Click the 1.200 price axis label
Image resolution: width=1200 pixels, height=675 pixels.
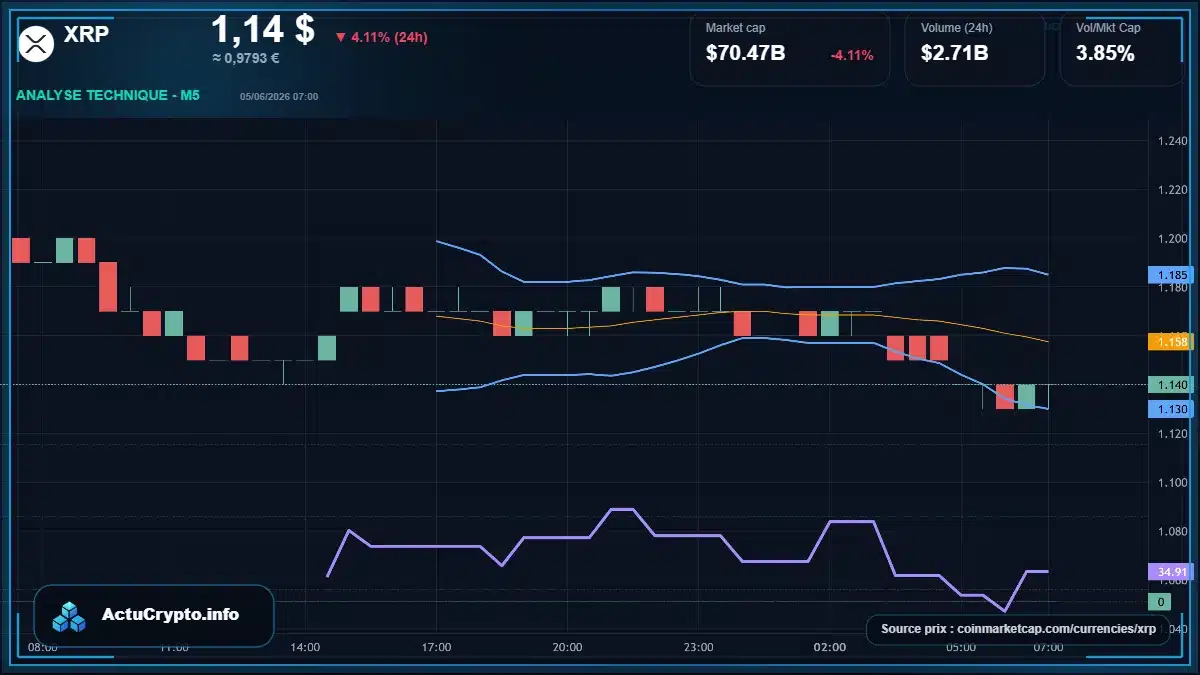coord(1172,239)
